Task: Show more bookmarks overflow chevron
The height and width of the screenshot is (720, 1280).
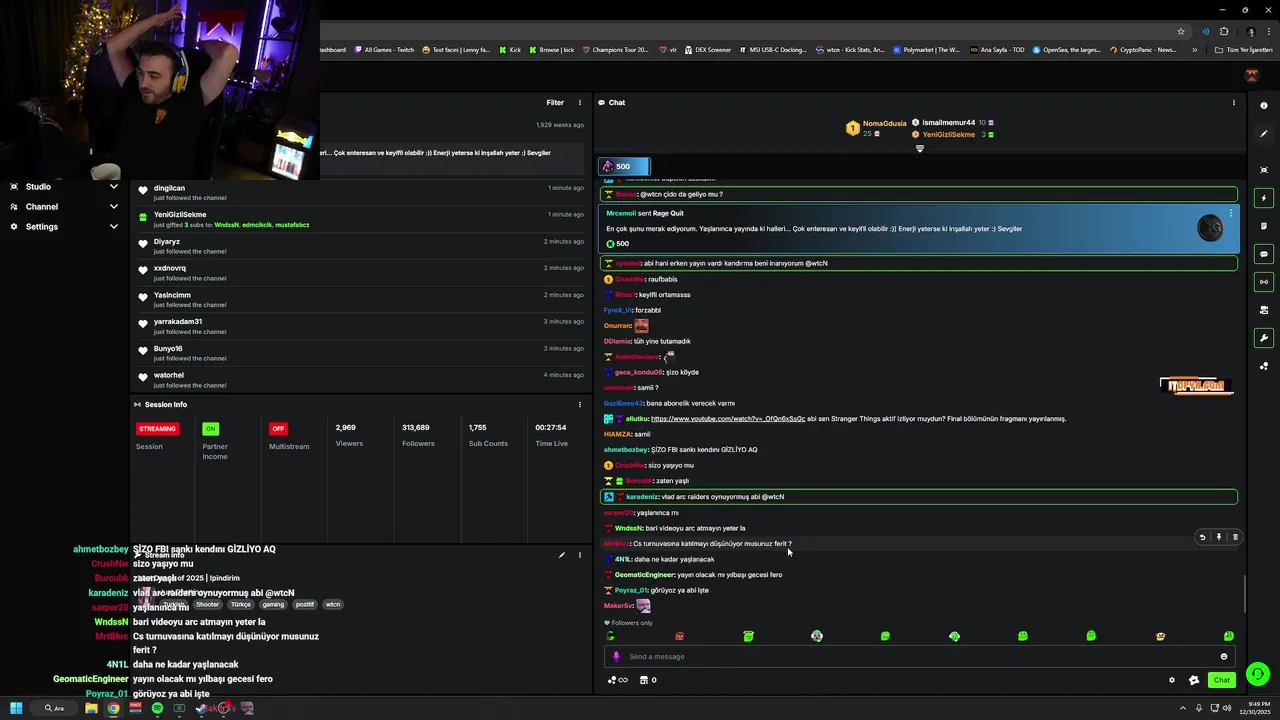Action: tap(1194, 50)
